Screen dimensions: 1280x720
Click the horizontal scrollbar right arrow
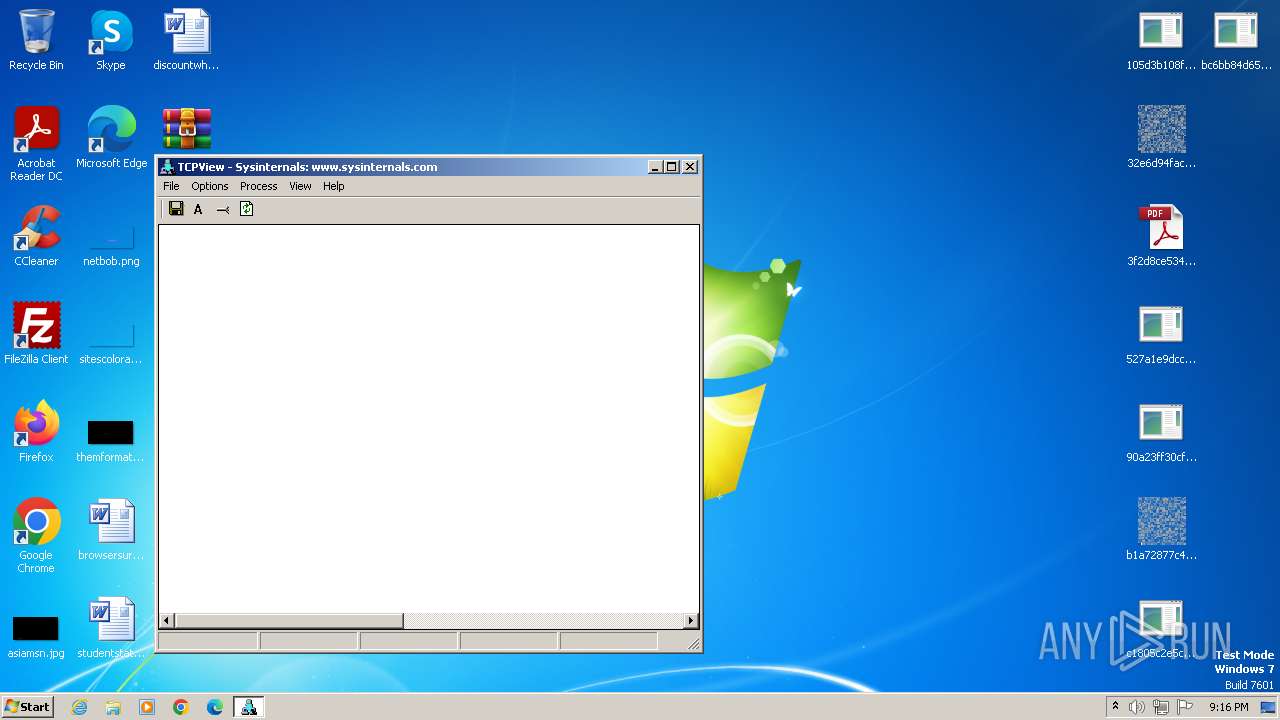click(691, 621)
